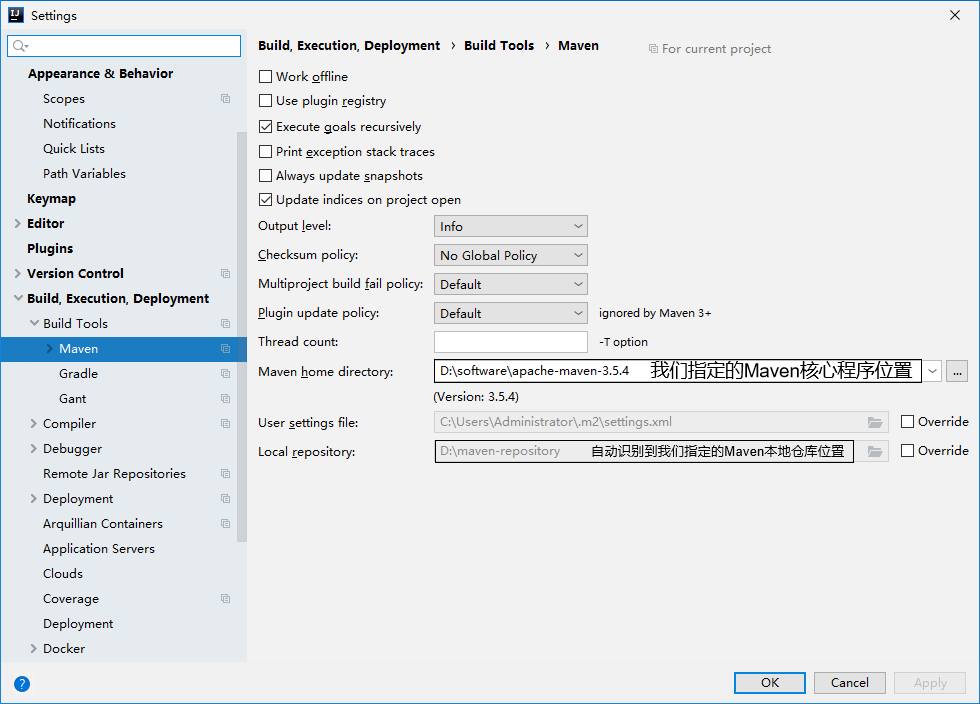The width and height of the screenshot is (980, 704).
Task: Select Appearance & Behavior category
Action: (100, 74)
